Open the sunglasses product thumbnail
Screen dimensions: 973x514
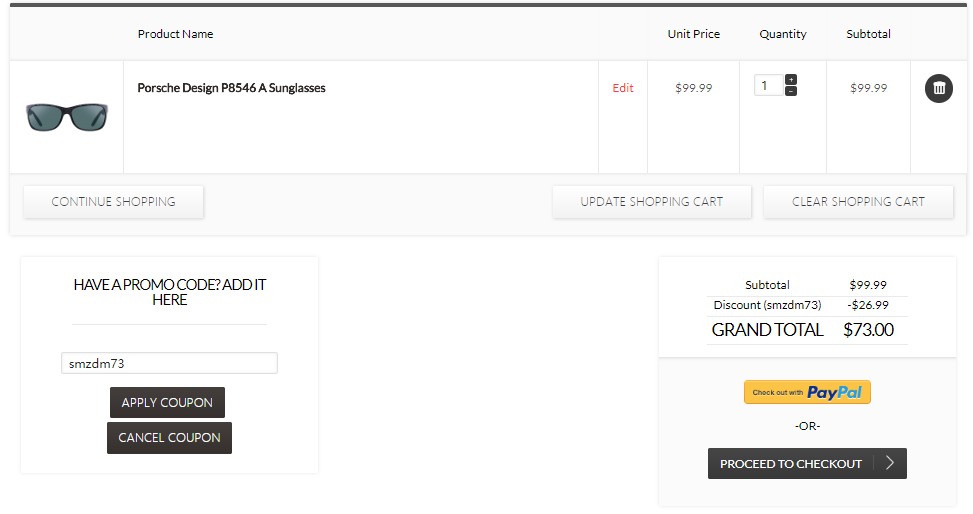coord(67,117)
